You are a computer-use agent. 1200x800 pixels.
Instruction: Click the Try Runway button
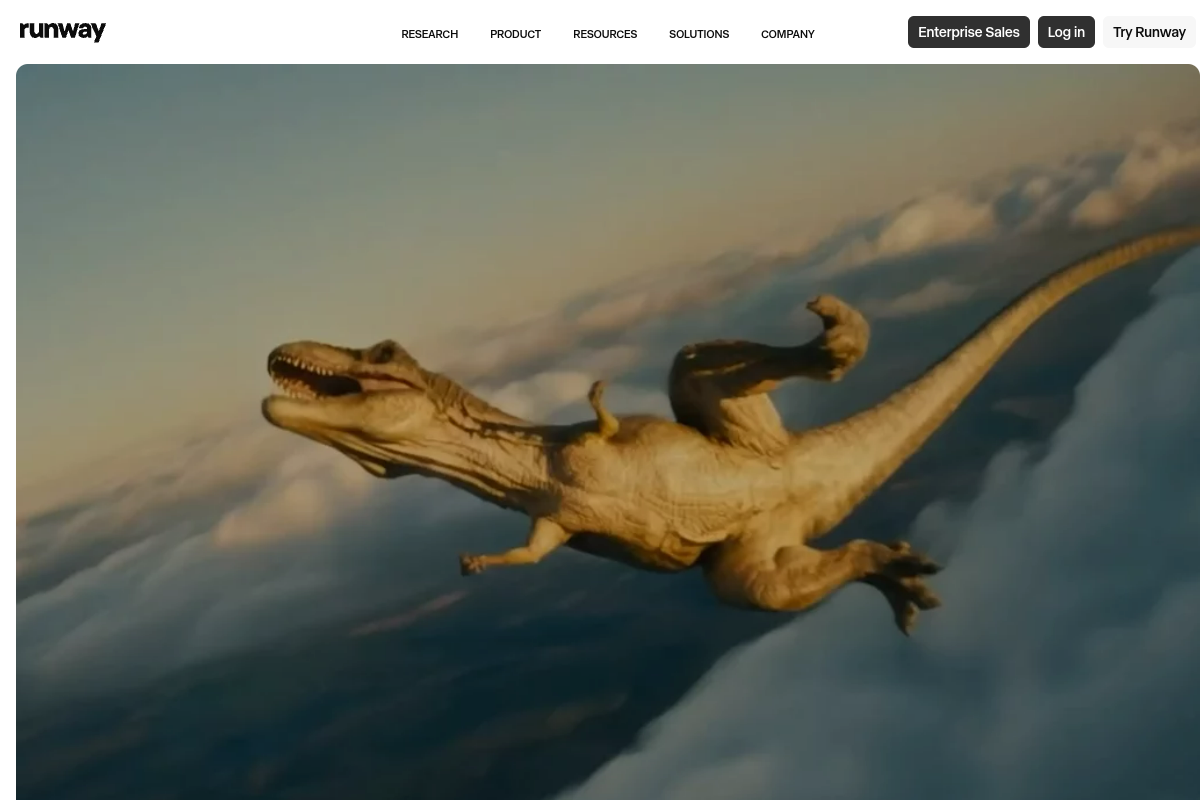coord(1148,32)
